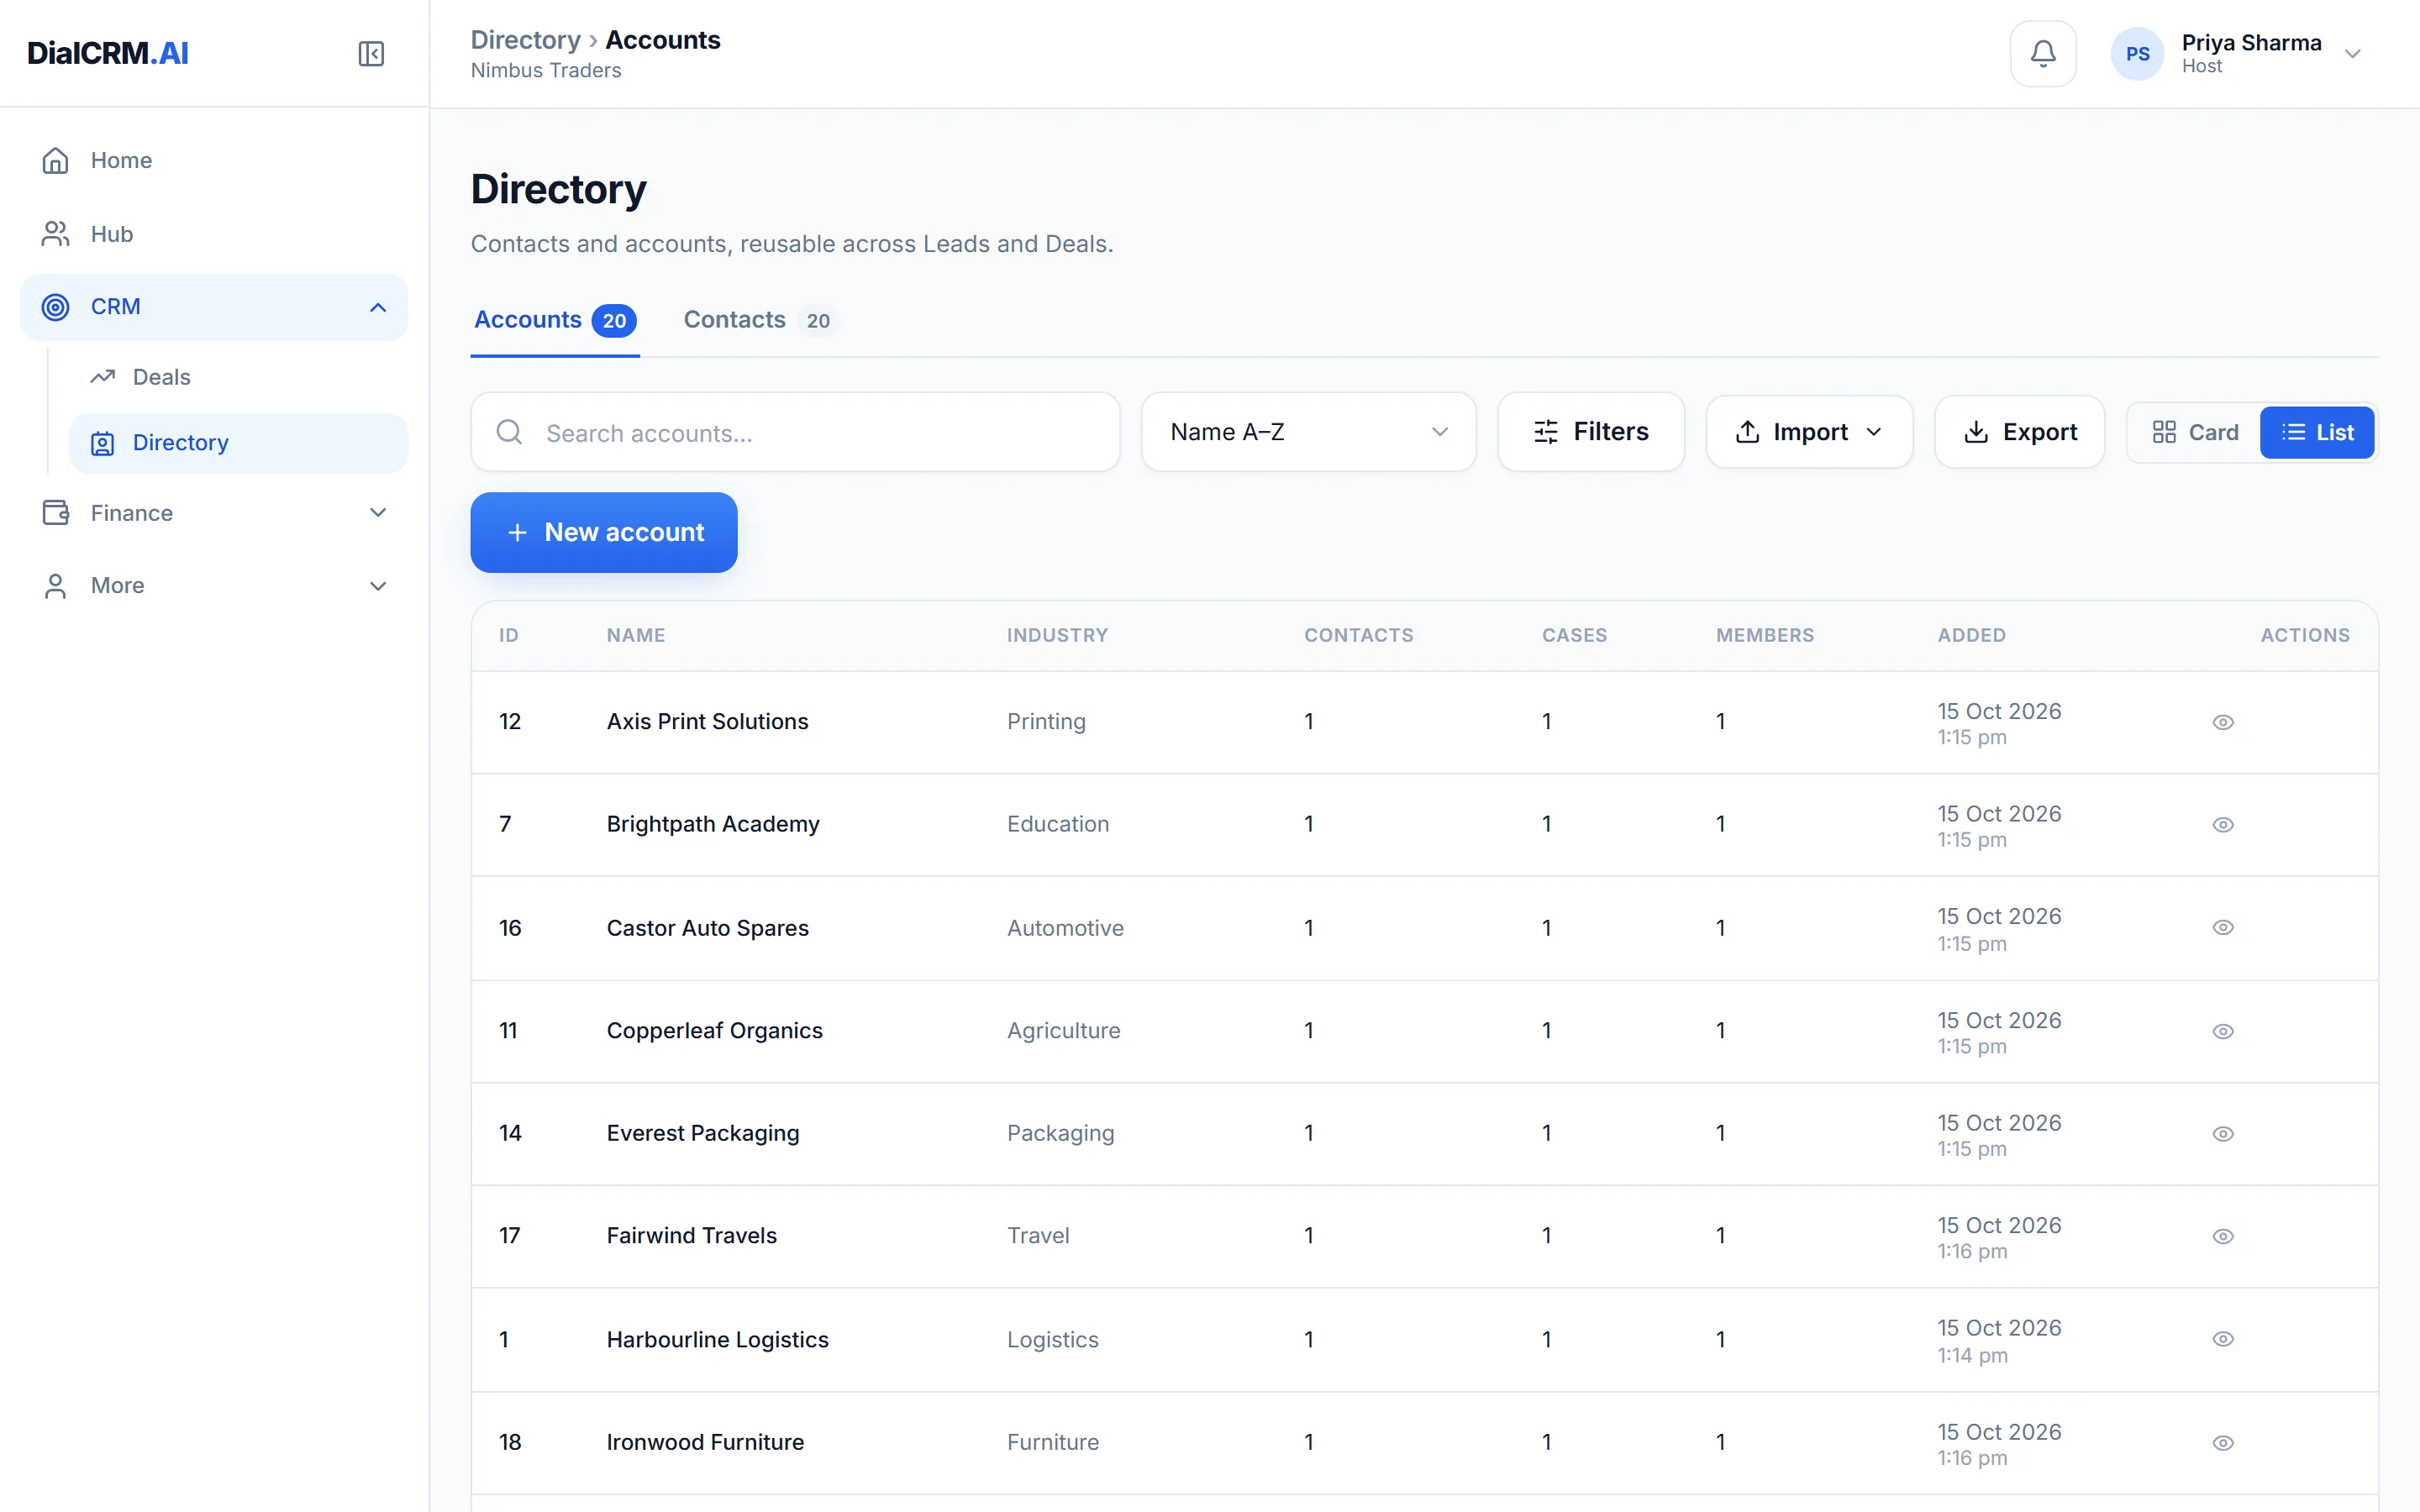Viewport: 2420px width, 1512px height.
Task: Go to Home in sidebar
Action: tap(214, 160)
